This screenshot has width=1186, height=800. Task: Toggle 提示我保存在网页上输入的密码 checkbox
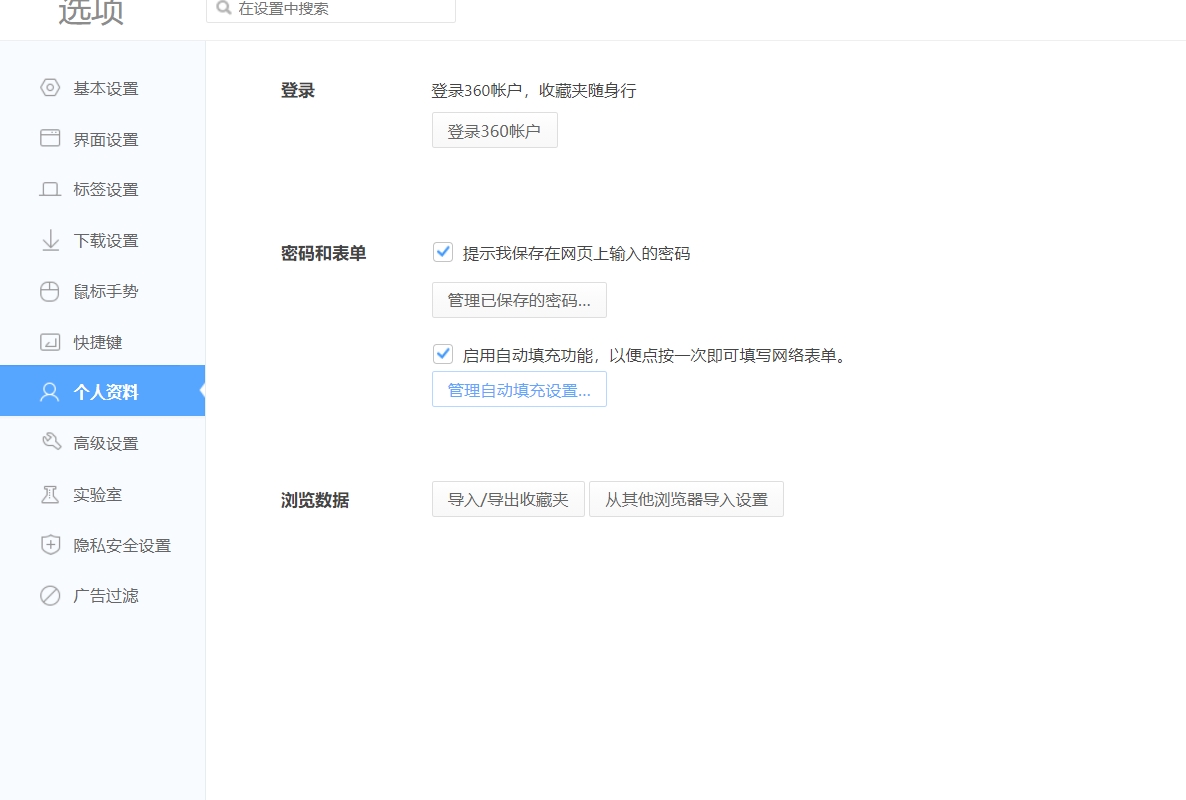point(443,252)
